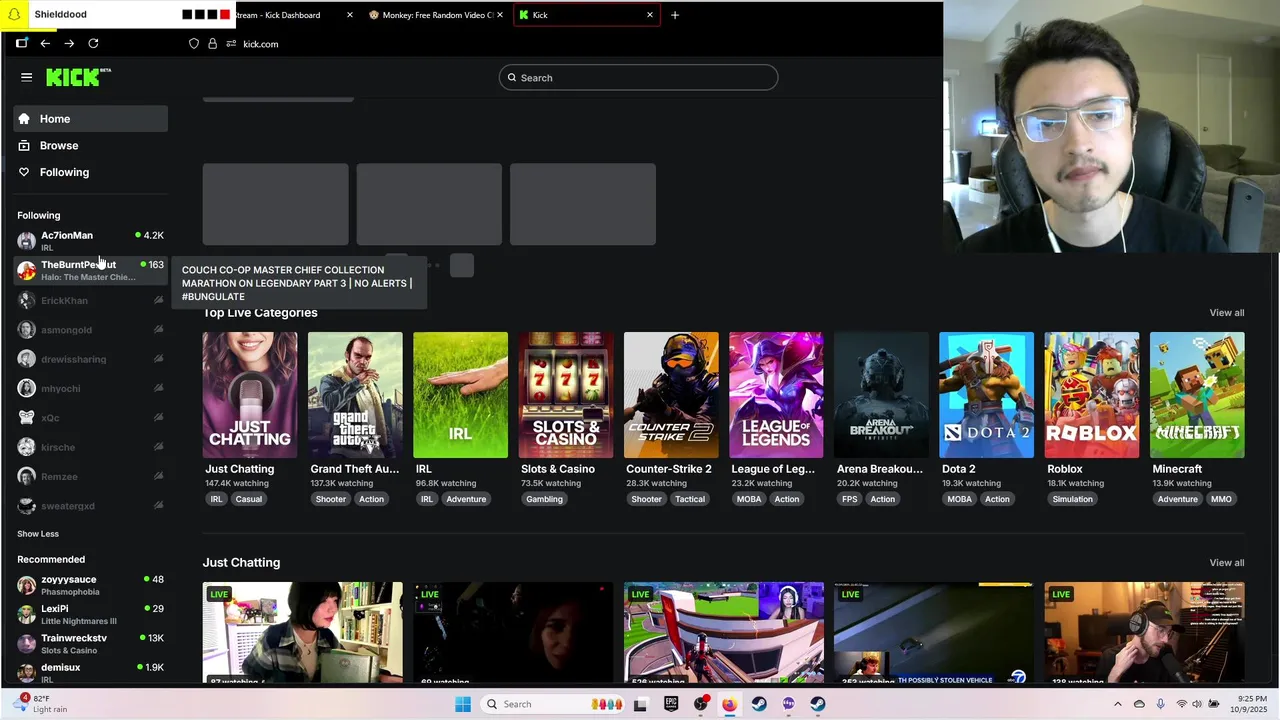Open Following in sidebar
This screenshot has height=720, width=1280.
click(x=91, y=172)
